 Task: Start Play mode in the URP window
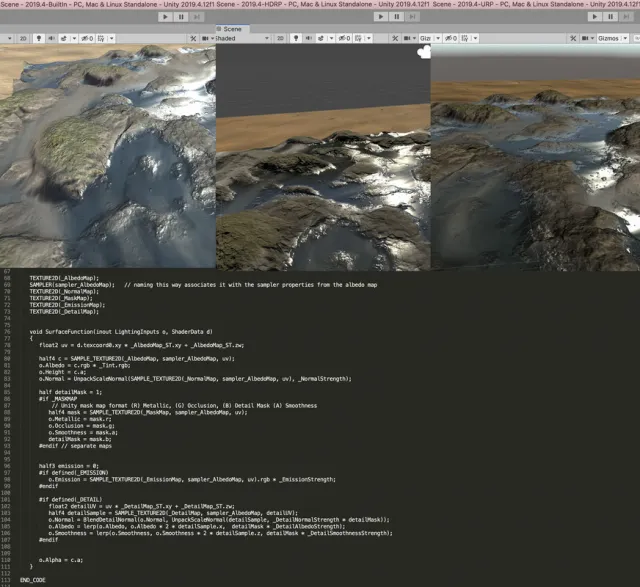[595, 17]
